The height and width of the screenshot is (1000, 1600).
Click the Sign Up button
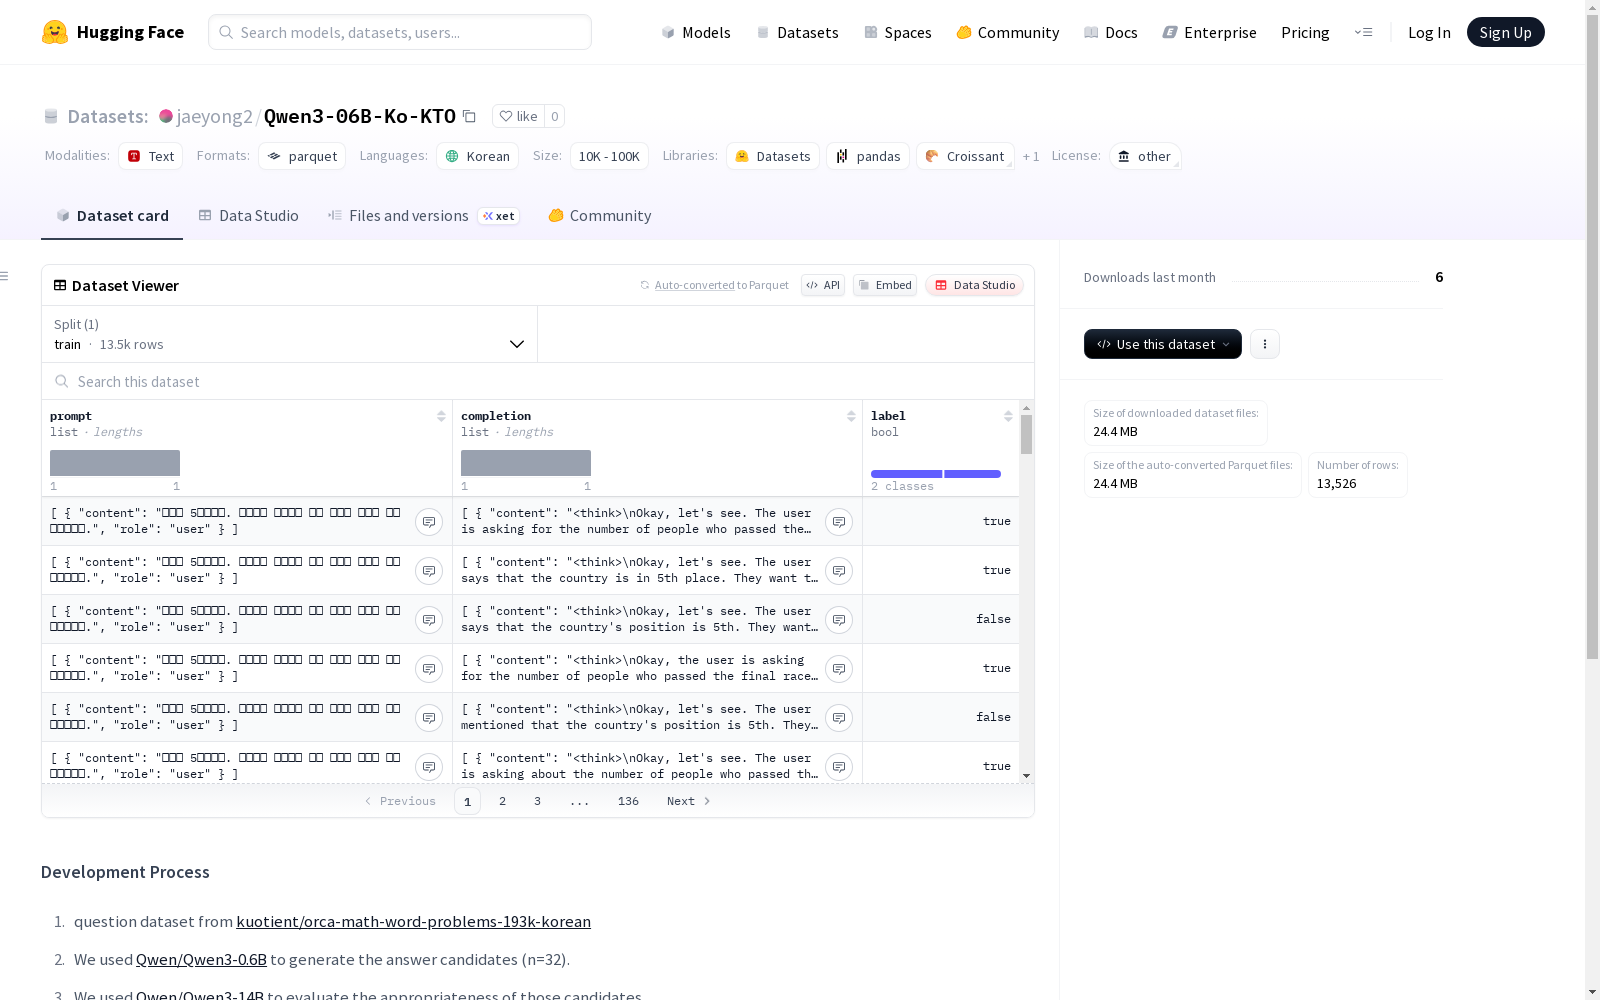coord(1505,32)
